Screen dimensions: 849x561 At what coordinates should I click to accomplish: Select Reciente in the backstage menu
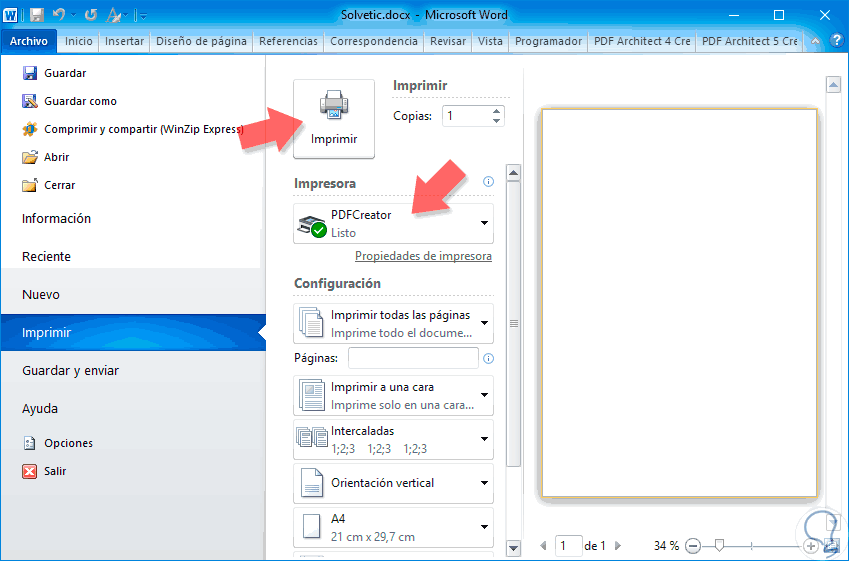(x=46, y=257)
